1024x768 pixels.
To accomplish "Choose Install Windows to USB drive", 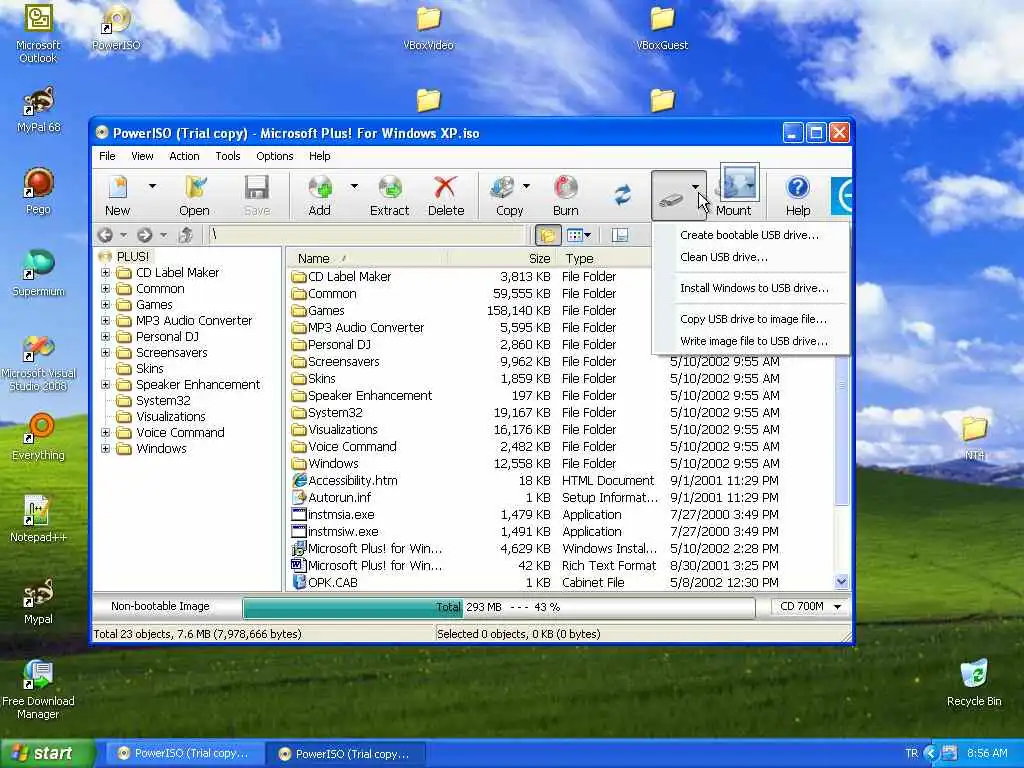I will (x=750, y=288).
